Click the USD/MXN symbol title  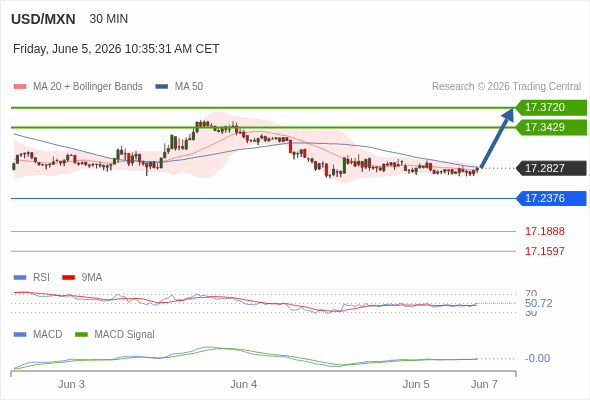43,19
